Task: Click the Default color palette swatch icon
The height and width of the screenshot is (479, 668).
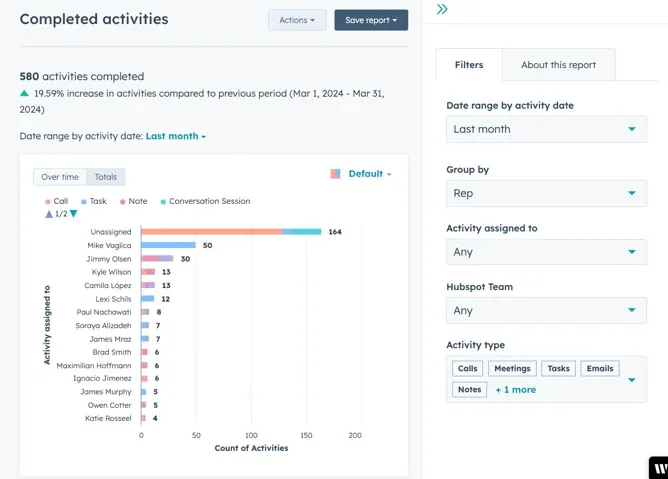Action: [335, 174]
